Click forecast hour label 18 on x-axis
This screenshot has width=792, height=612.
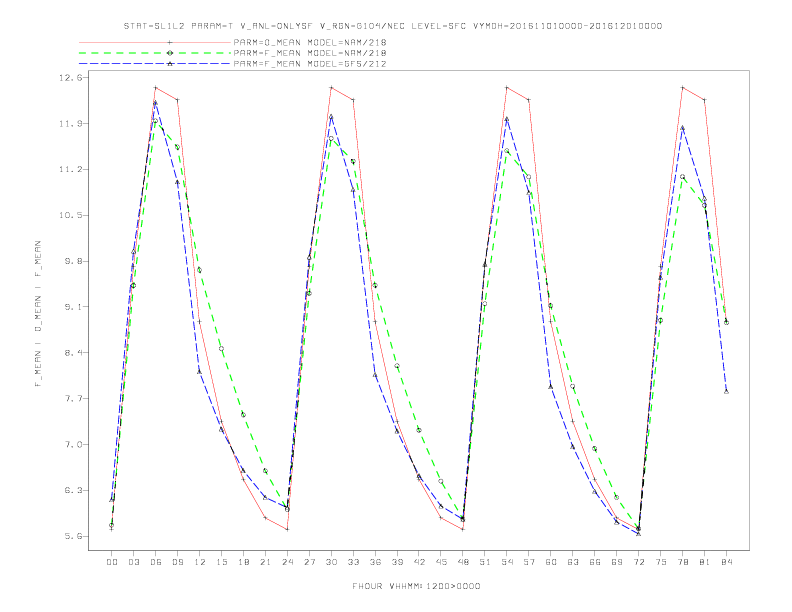click(x=243, y=562)
